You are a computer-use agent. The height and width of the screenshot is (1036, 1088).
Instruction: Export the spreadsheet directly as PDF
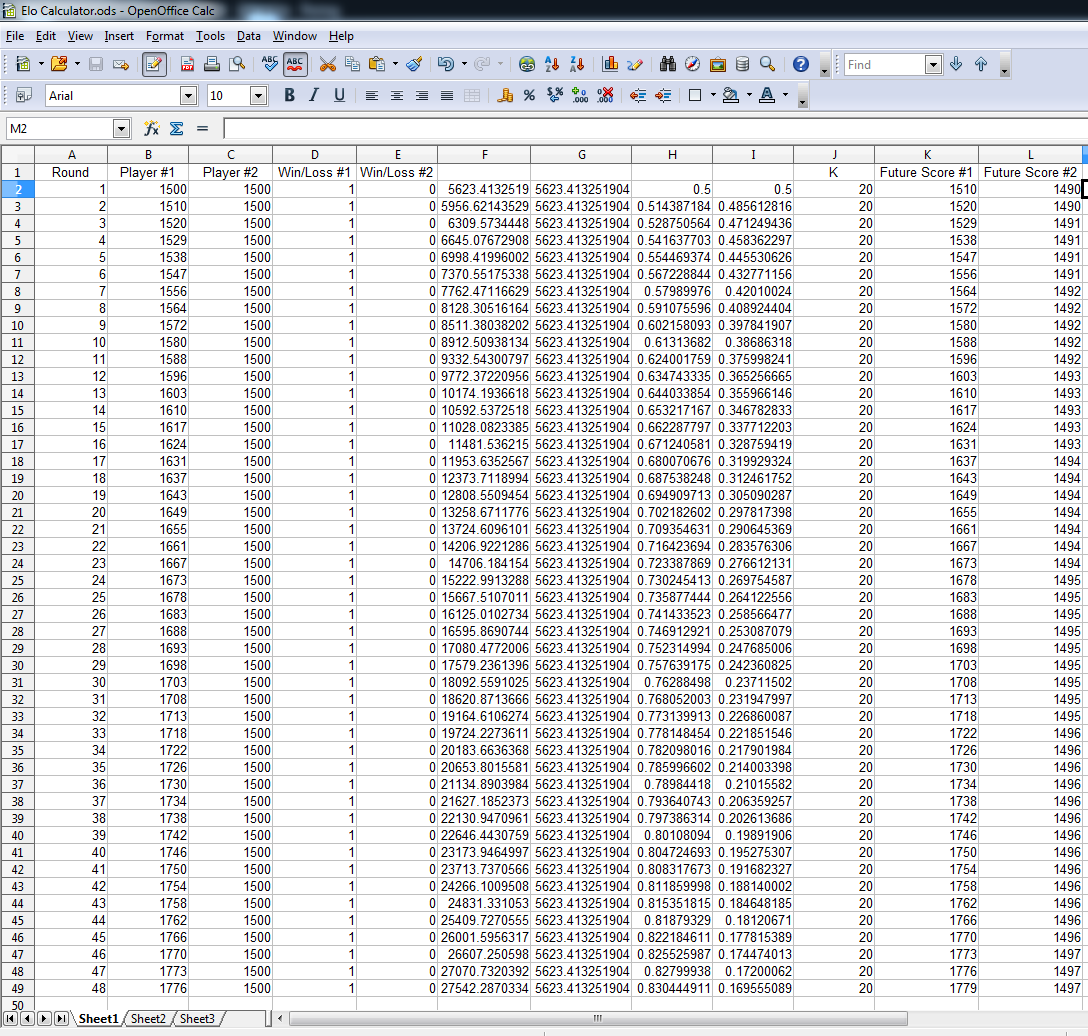pyautogui.click(x=187, y=64)
